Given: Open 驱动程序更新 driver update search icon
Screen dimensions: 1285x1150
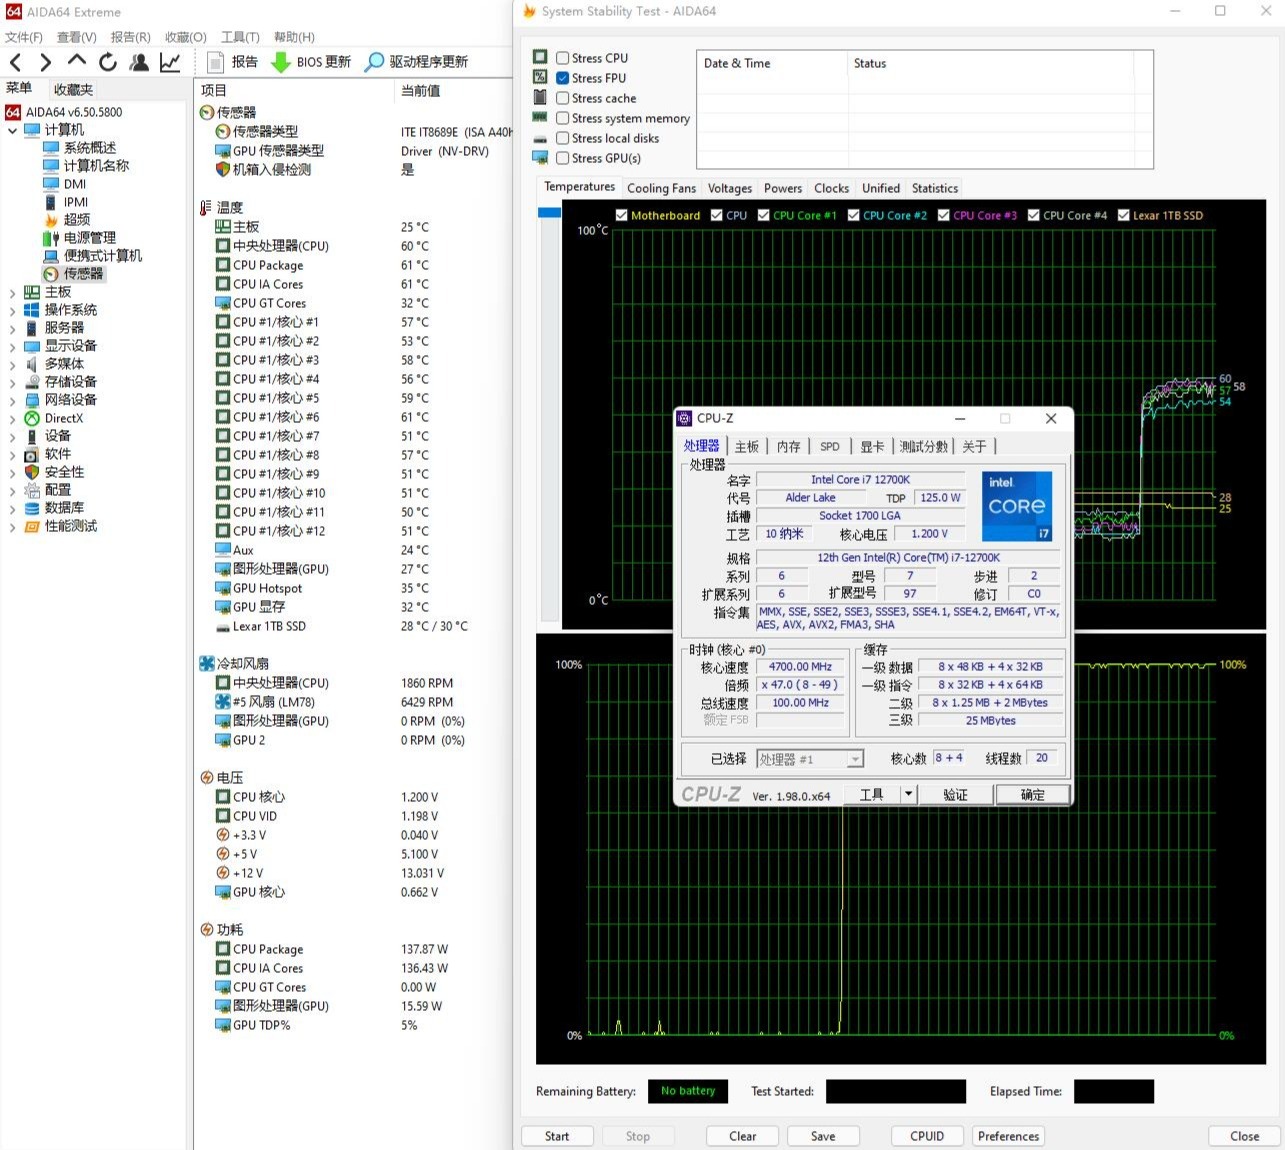Looking at the screenshot, I should pyautogui.click(x=374, y=62).
